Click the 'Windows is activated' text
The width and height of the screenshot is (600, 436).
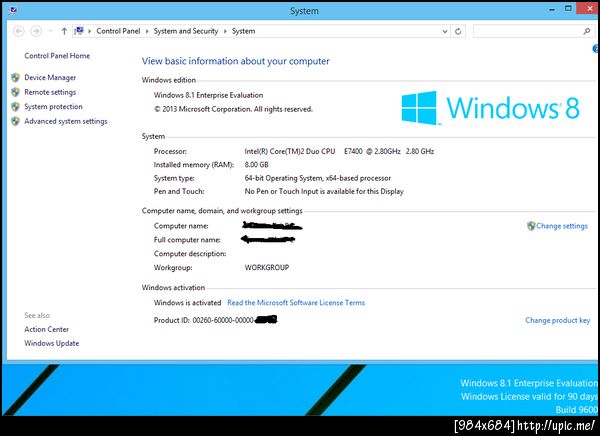tap(188, 303)
